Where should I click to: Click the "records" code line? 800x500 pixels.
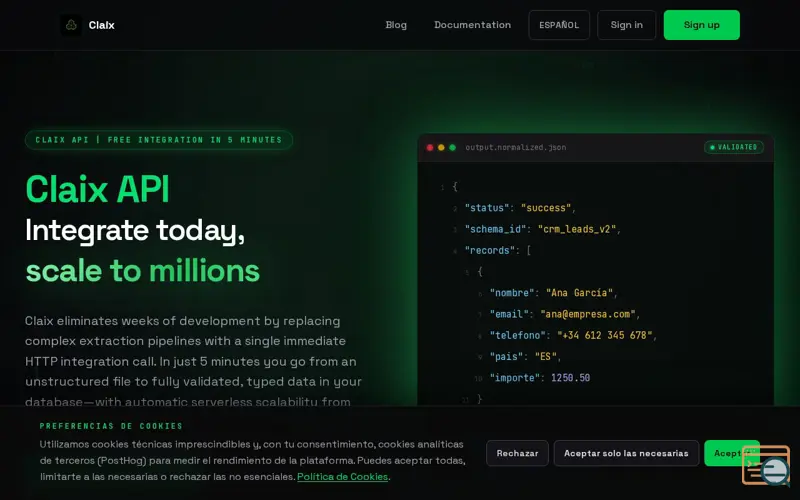click(497, 251)
